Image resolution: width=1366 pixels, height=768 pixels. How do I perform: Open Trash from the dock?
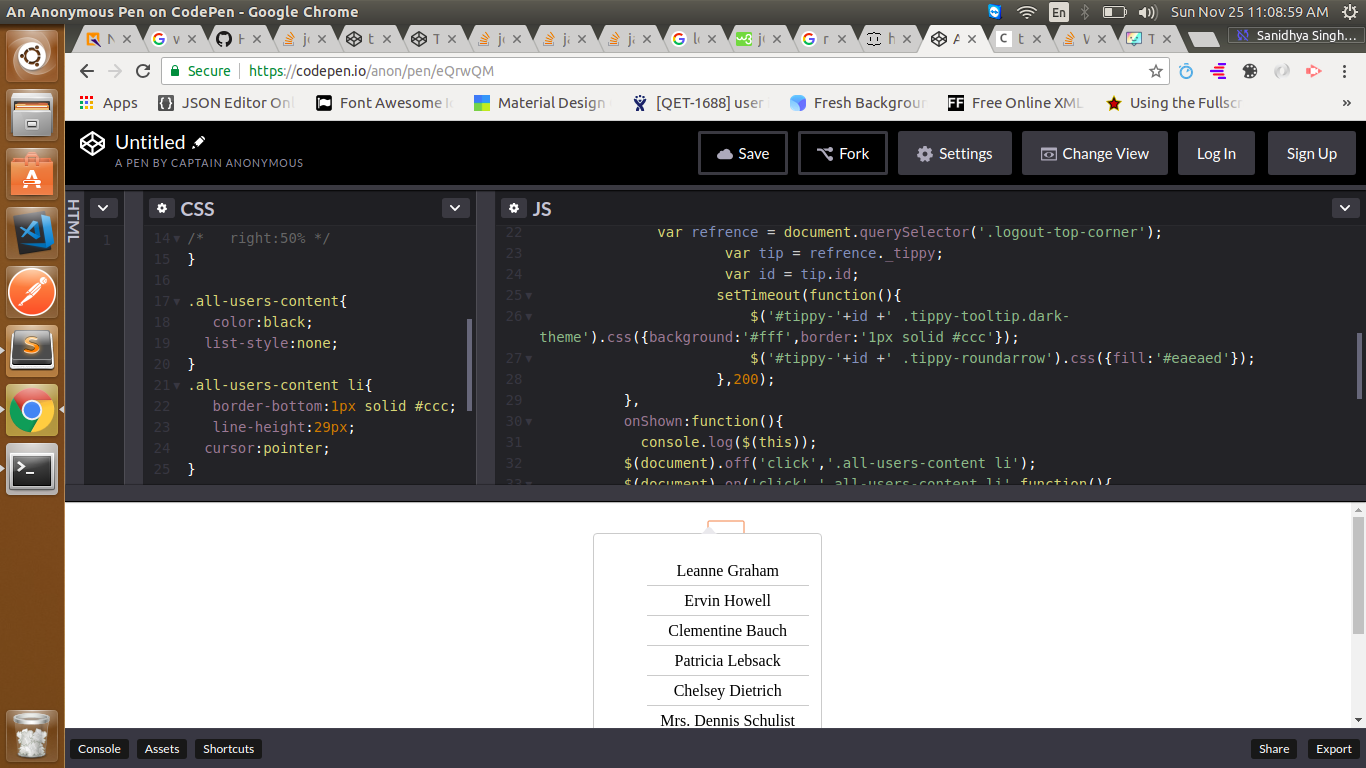tap(32, 735)
